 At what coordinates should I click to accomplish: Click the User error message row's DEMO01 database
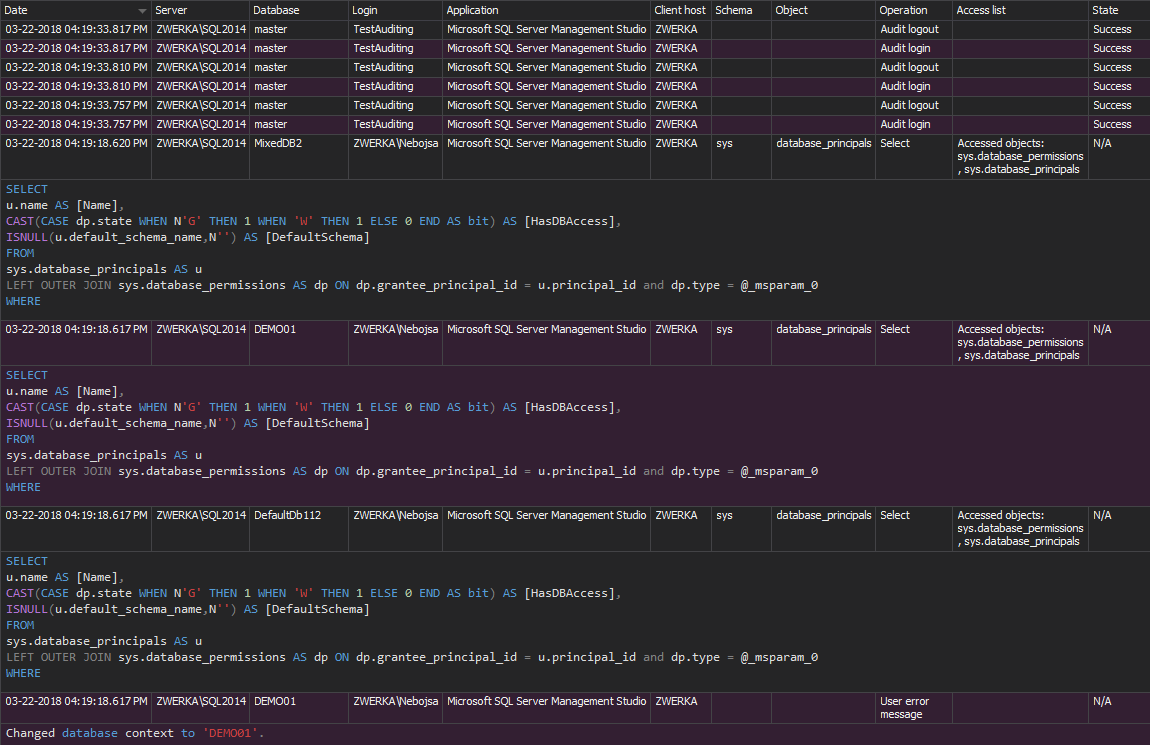299,708
